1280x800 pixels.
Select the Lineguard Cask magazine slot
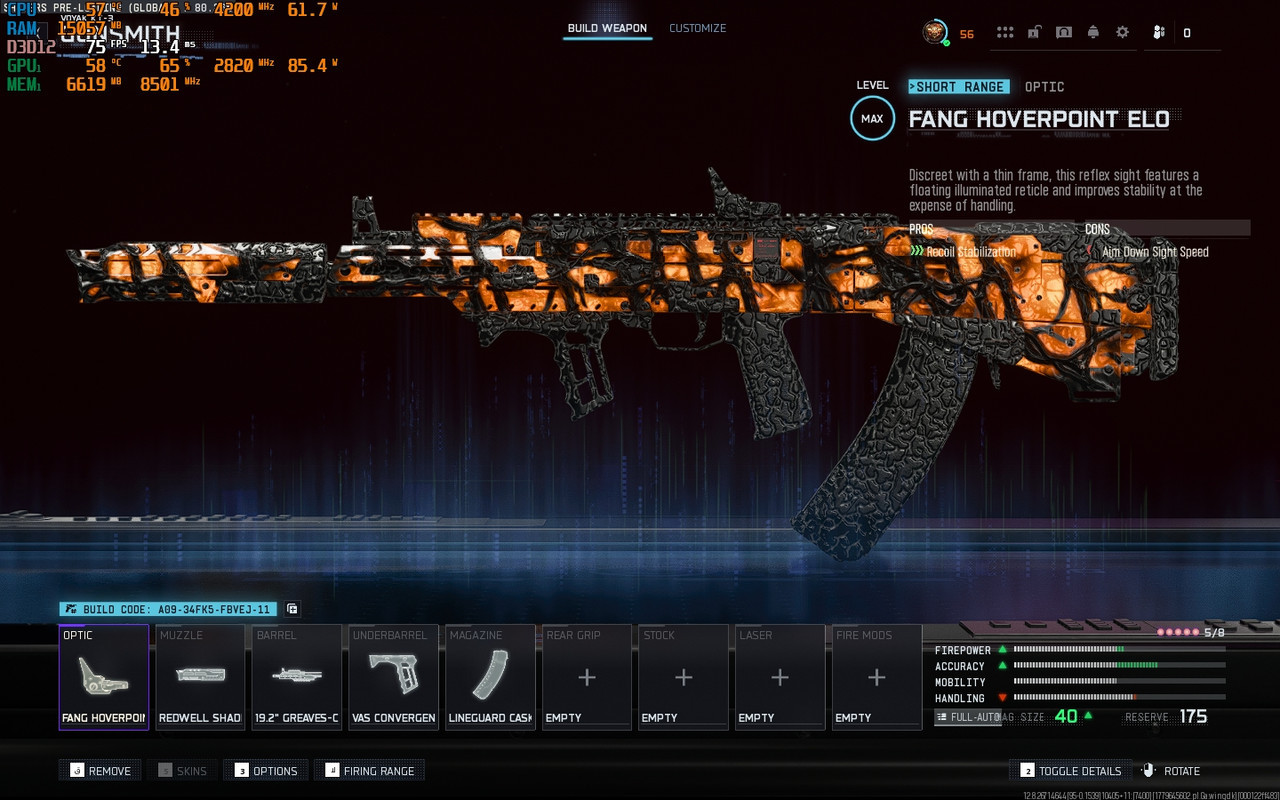point(490,677)
